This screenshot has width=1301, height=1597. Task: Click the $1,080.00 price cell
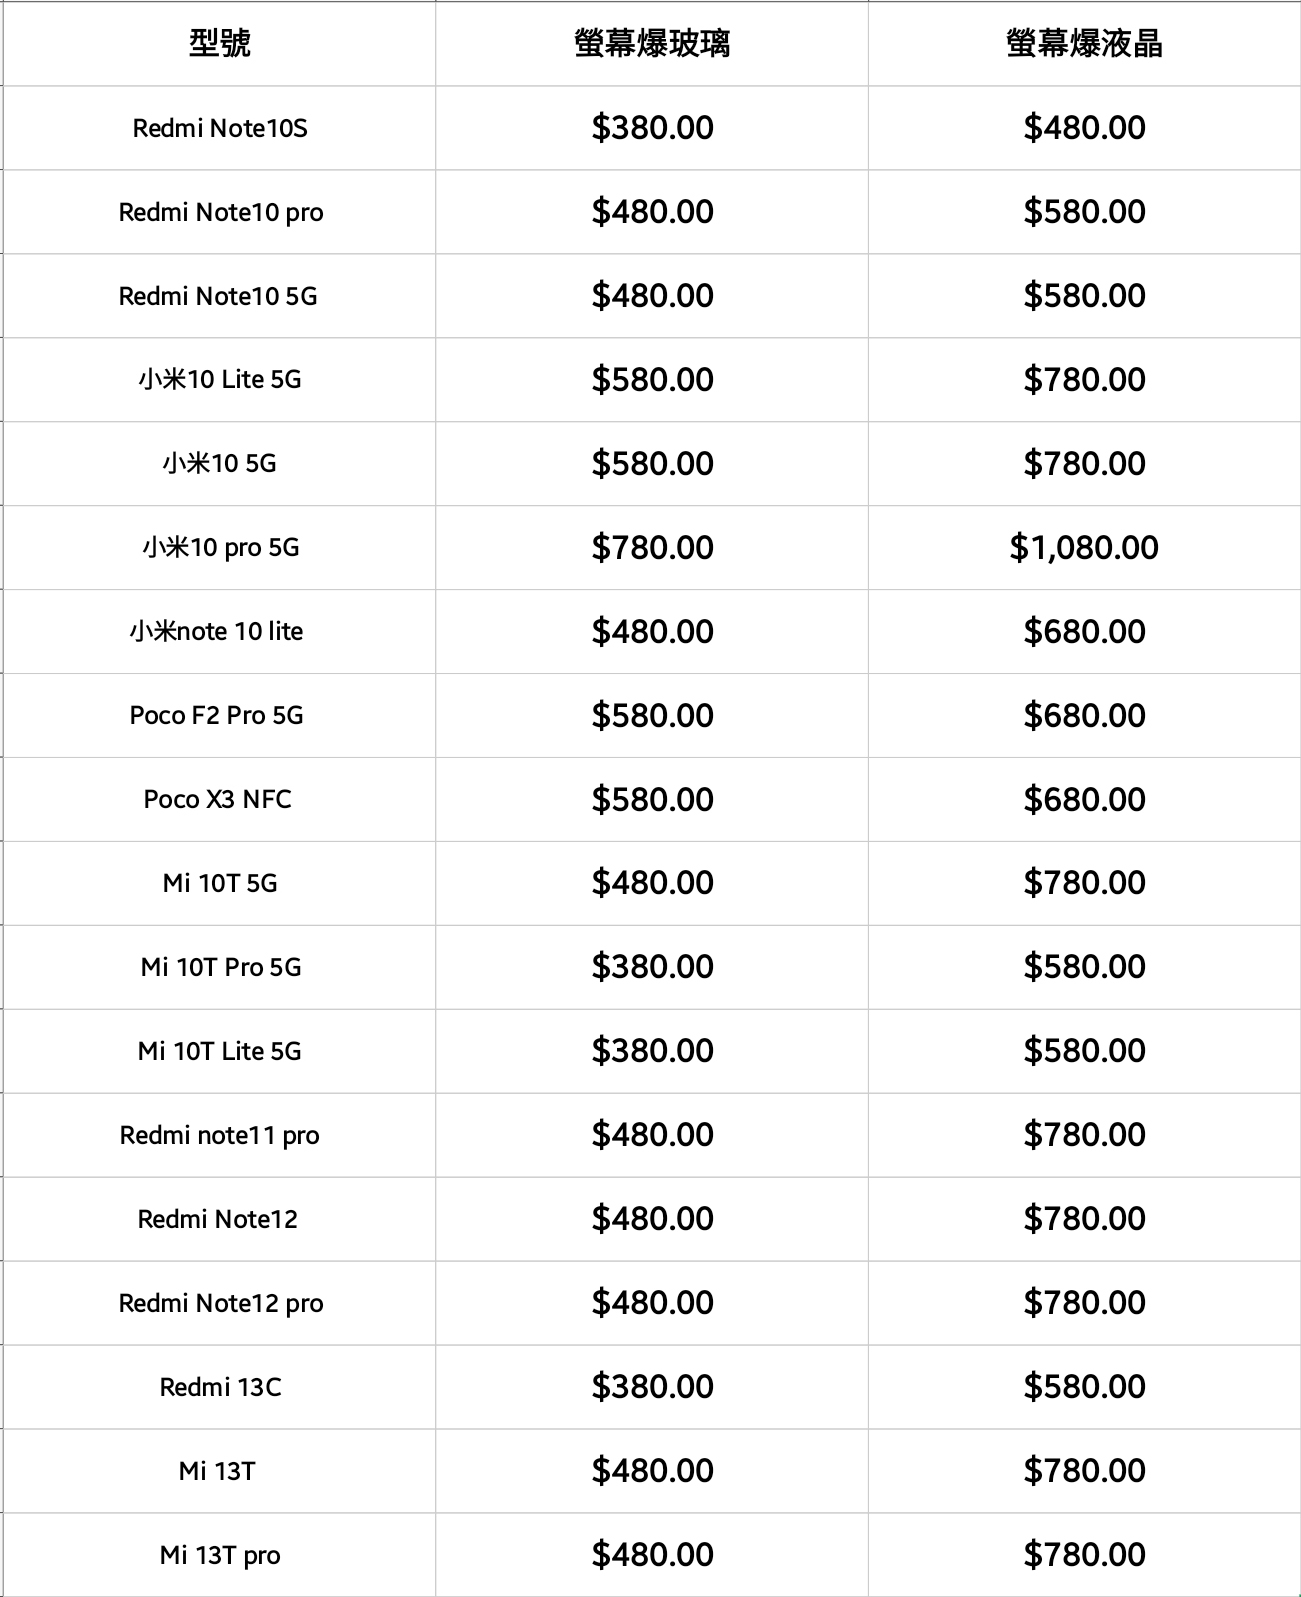[1084, 547]
